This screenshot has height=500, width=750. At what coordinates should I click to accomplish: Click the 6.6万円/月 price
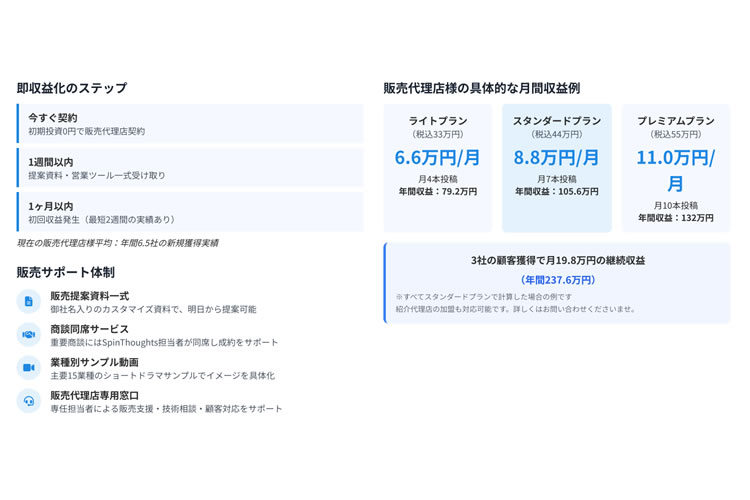click(x=437, y=157)
